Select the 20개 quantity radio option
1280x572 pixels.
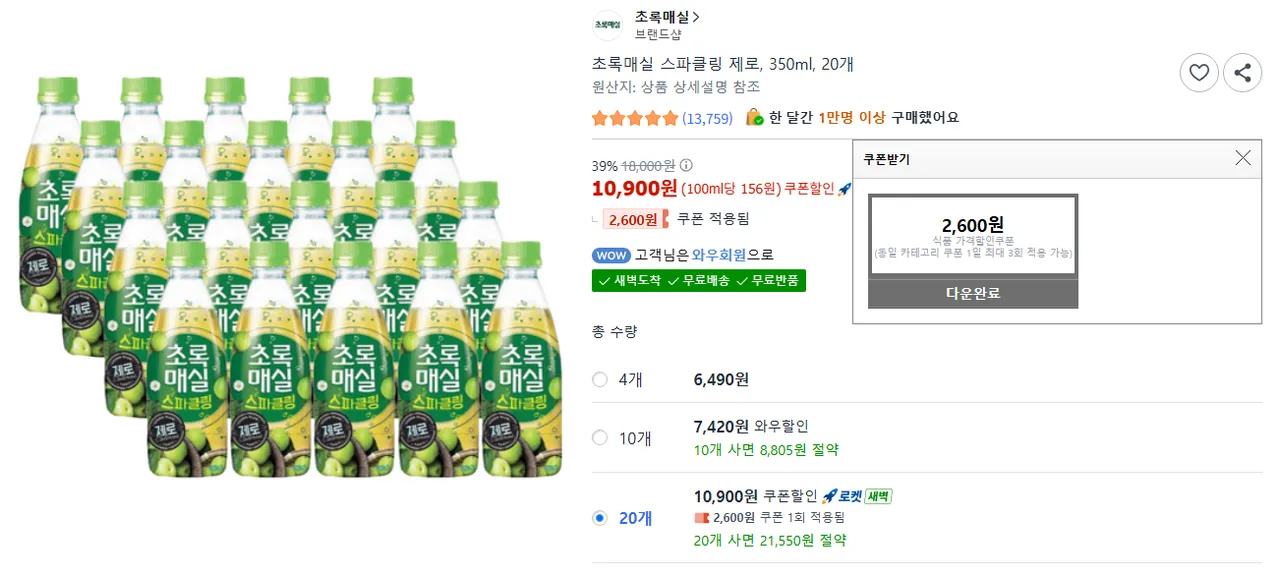point(600,518)
